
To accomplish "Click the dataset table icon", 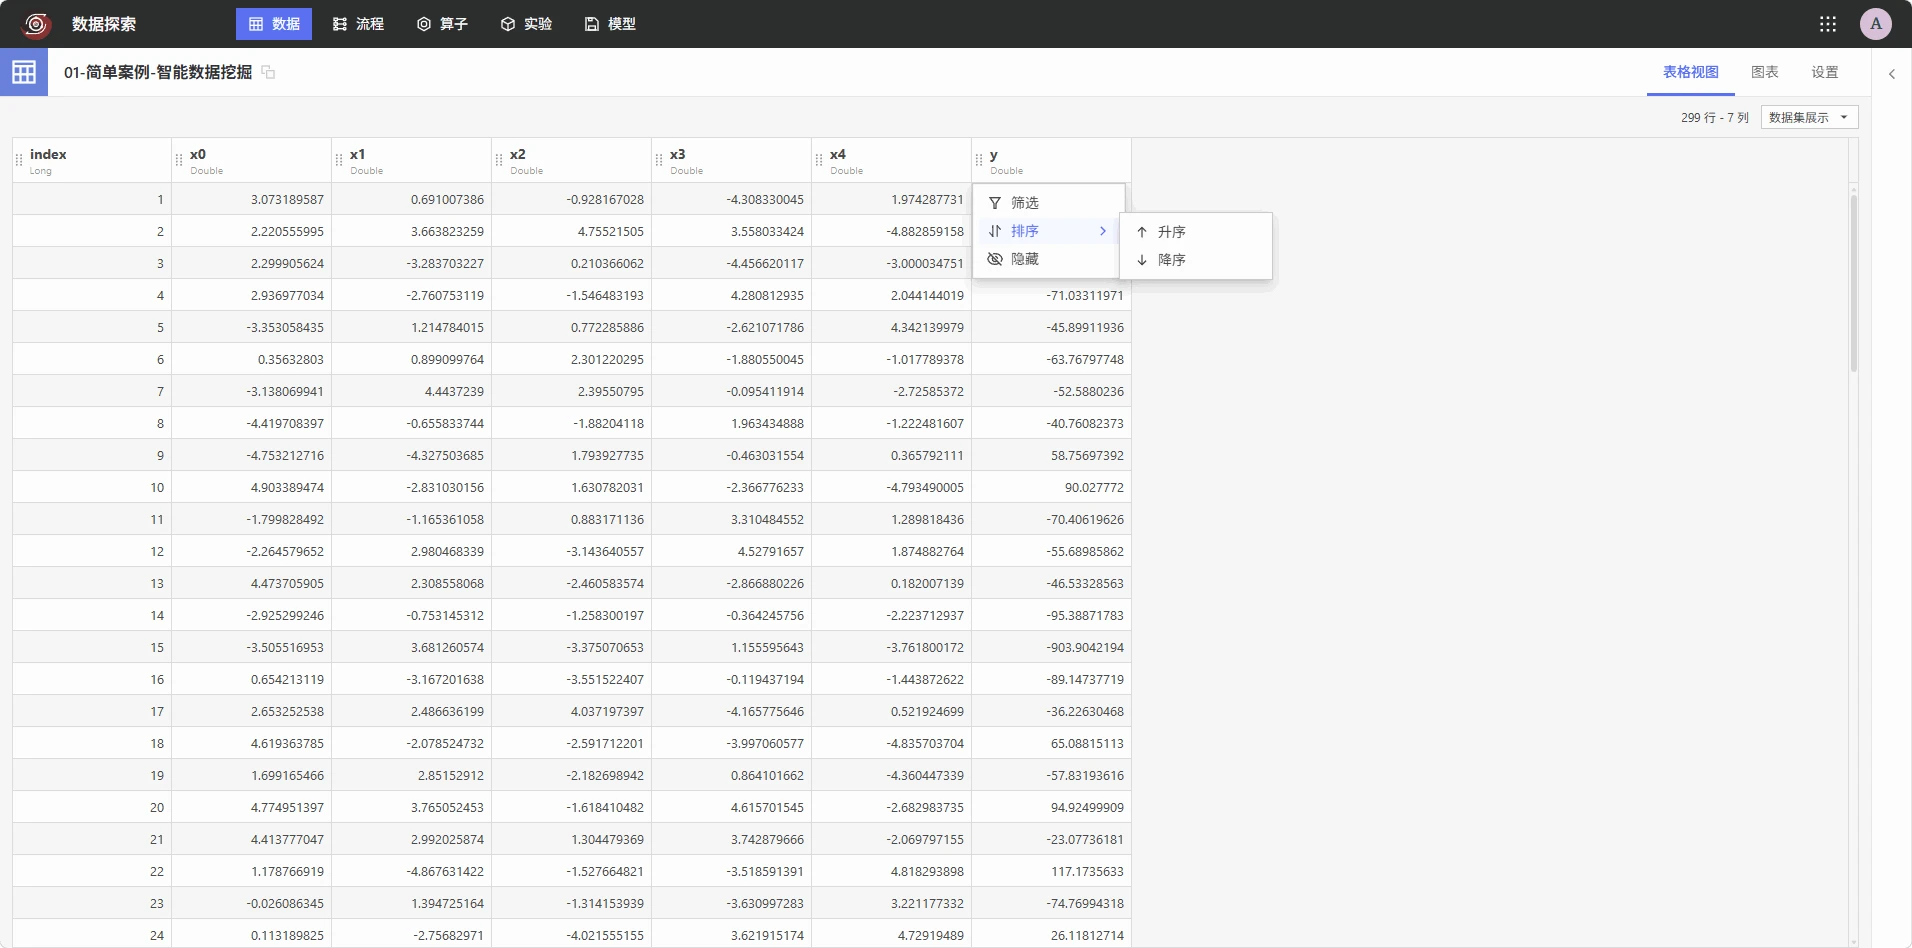I will (24, 72).
